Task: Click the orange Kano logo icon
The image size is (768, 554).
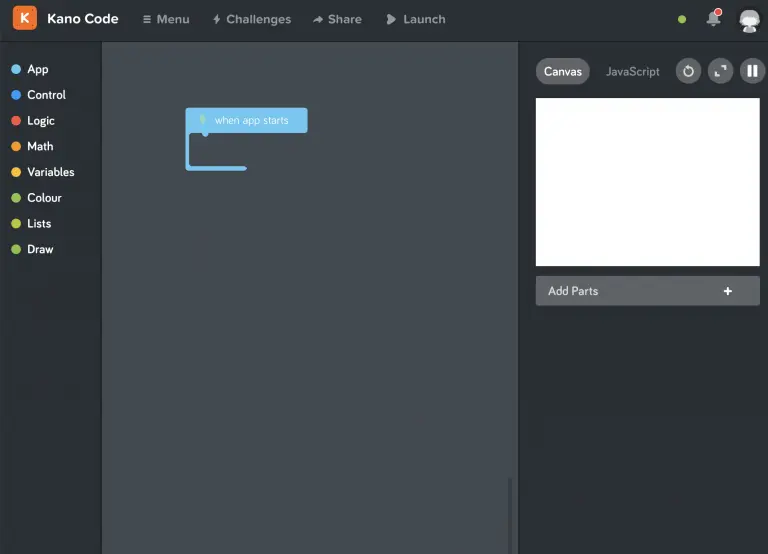Action: tap(25, 19)
